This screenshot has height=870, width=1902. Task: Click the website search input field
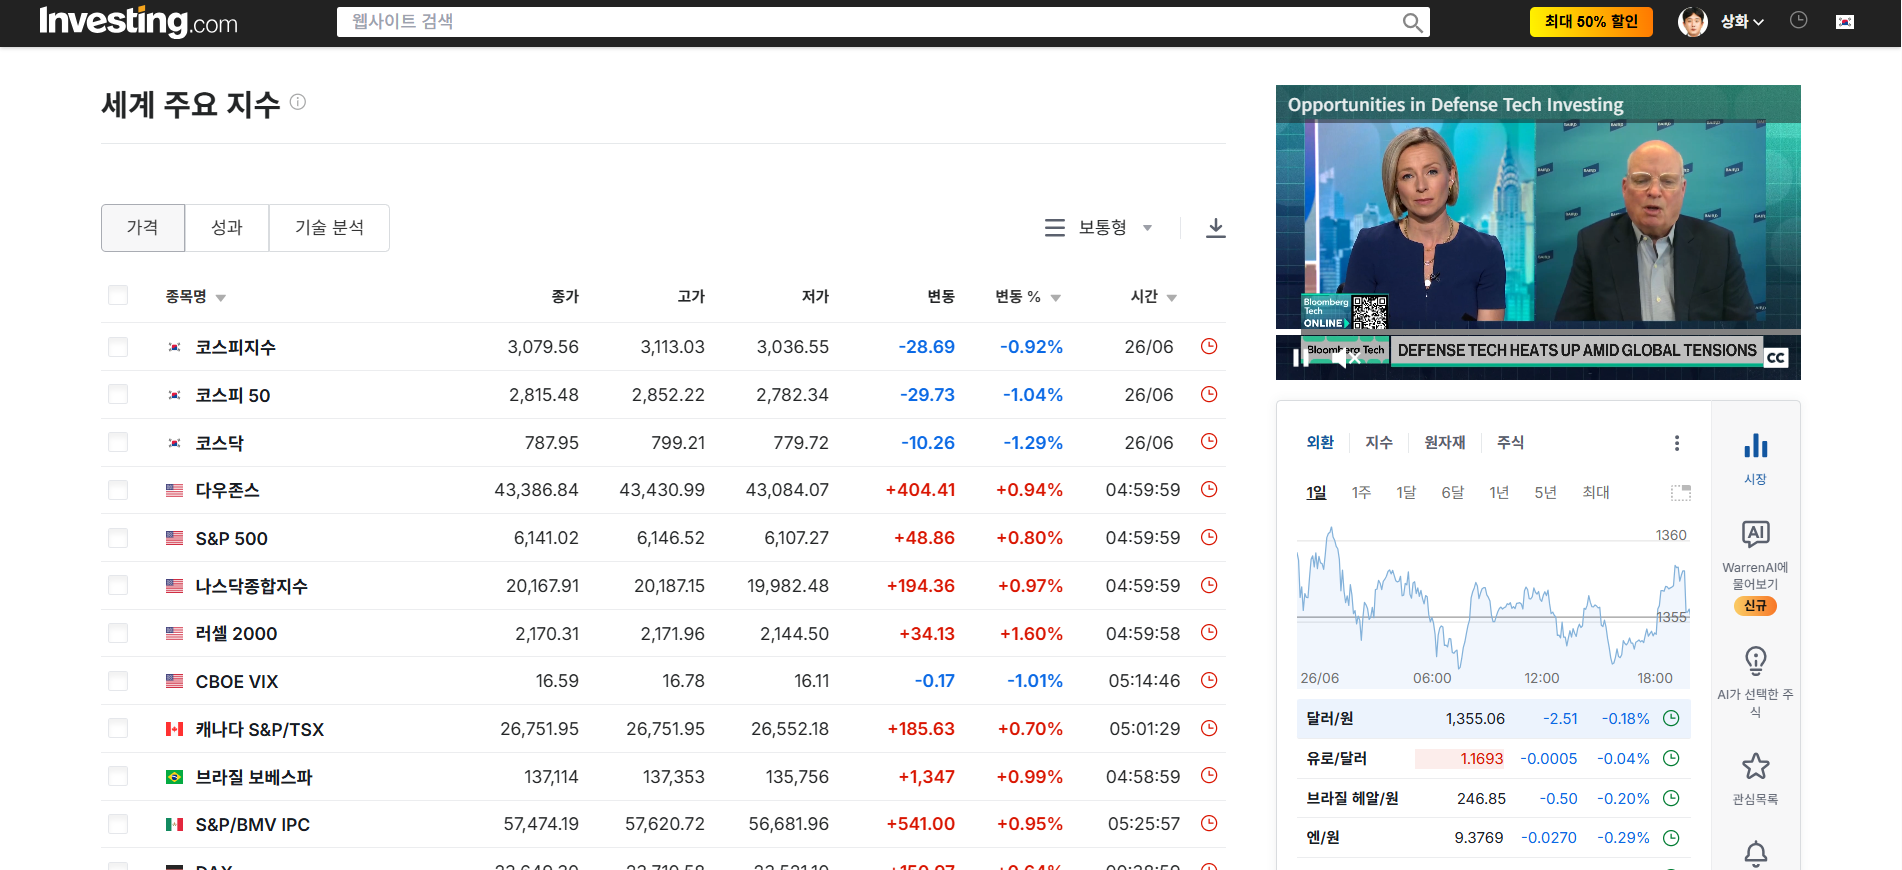pos(868,22)
